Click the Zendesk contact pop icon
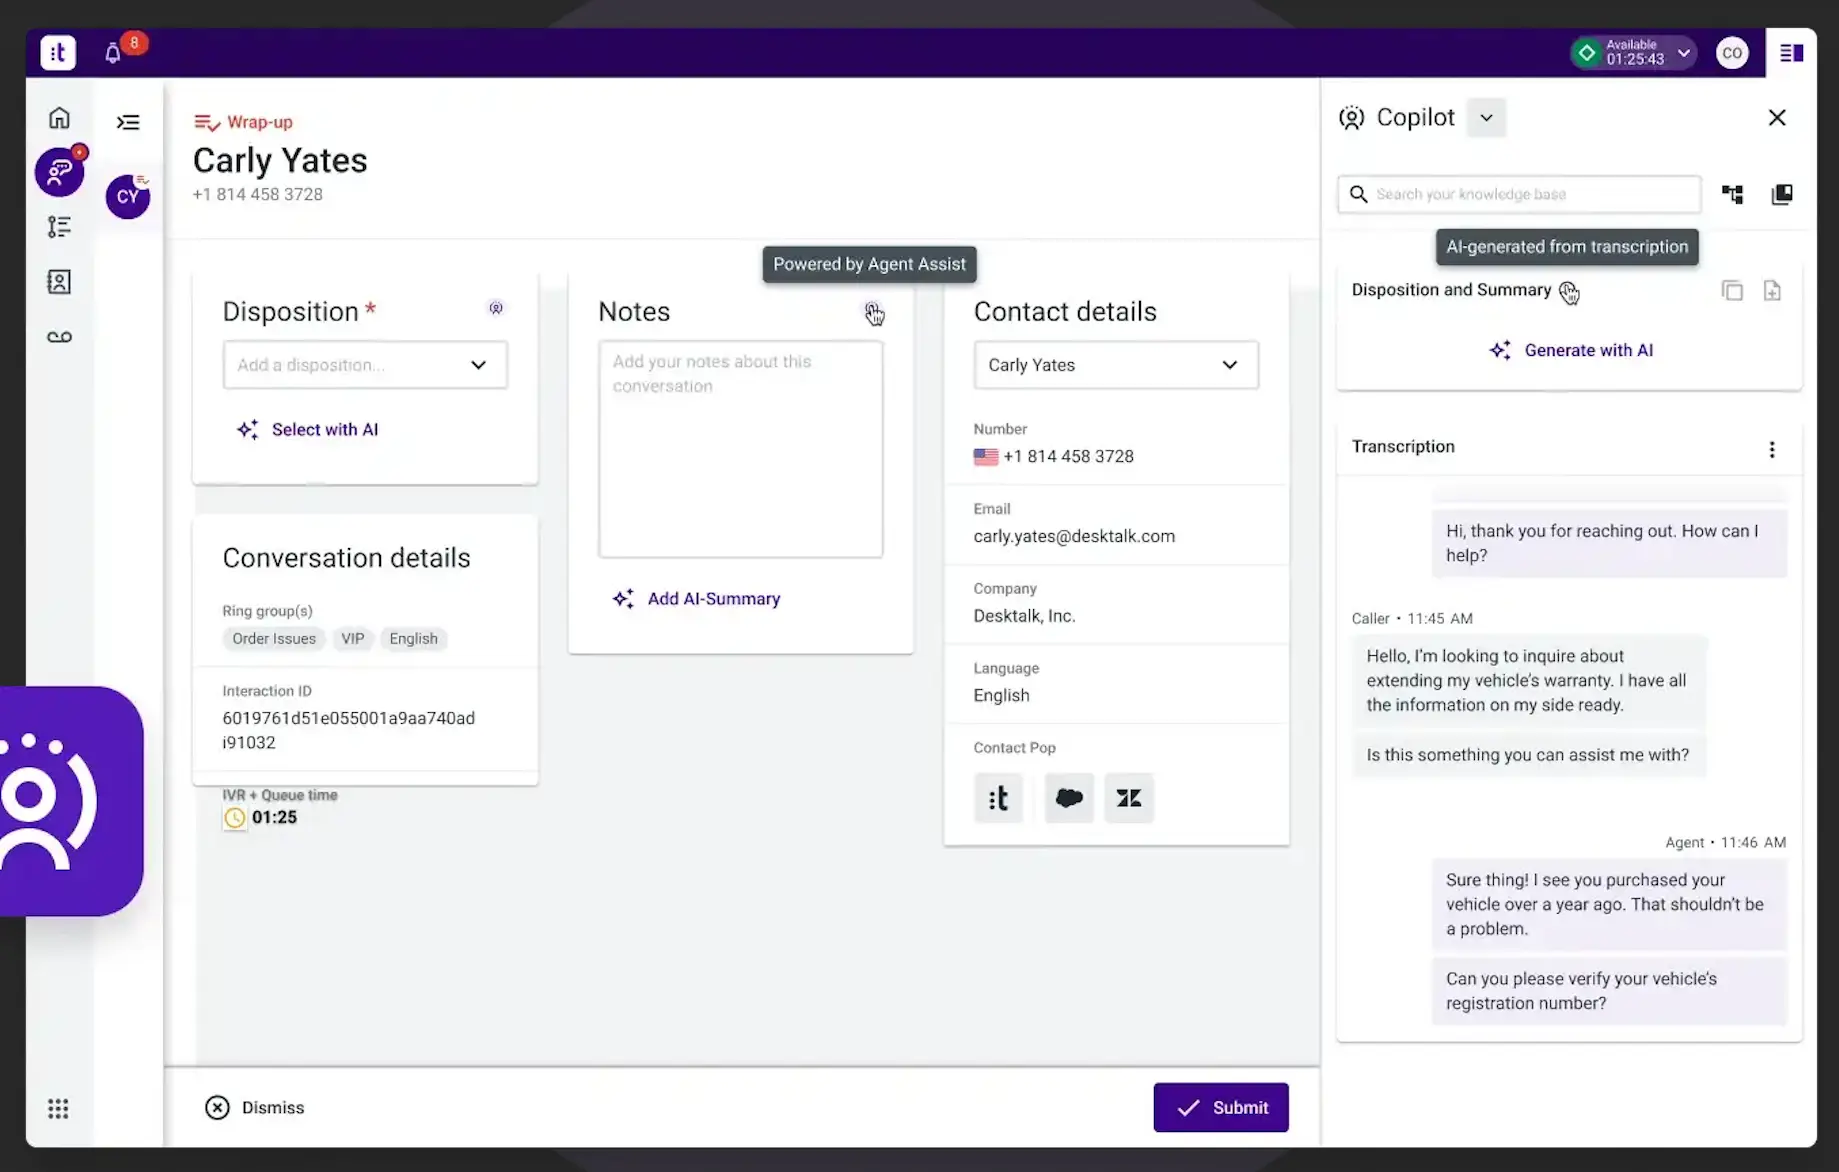 pos(1129,798)
